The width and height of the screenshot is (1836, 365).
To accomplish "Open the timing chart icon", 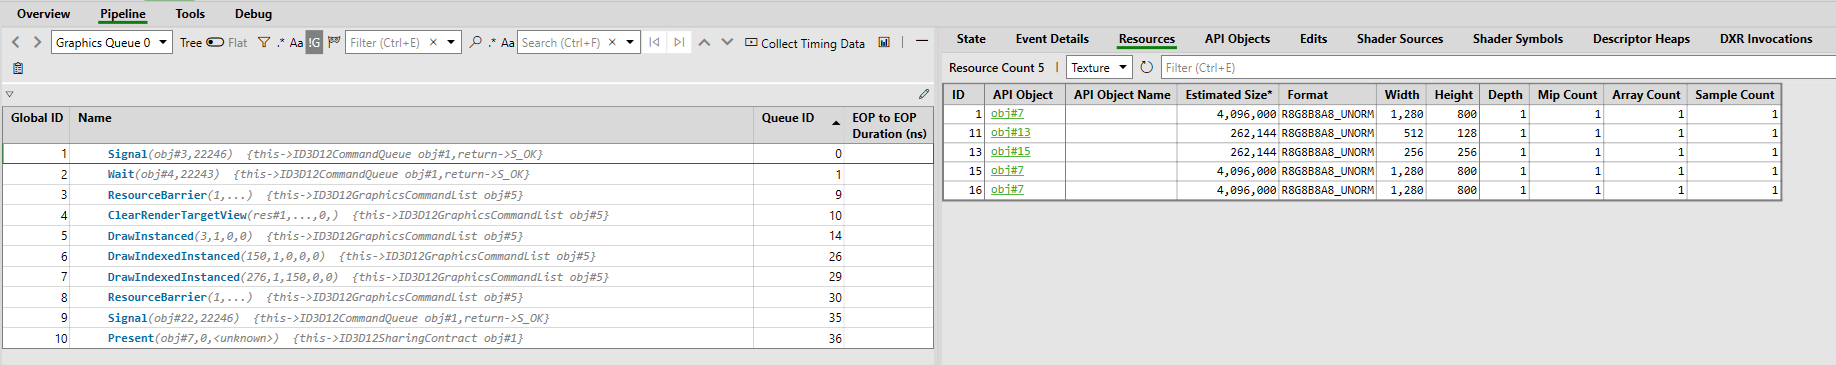I will tap(884, 42).
